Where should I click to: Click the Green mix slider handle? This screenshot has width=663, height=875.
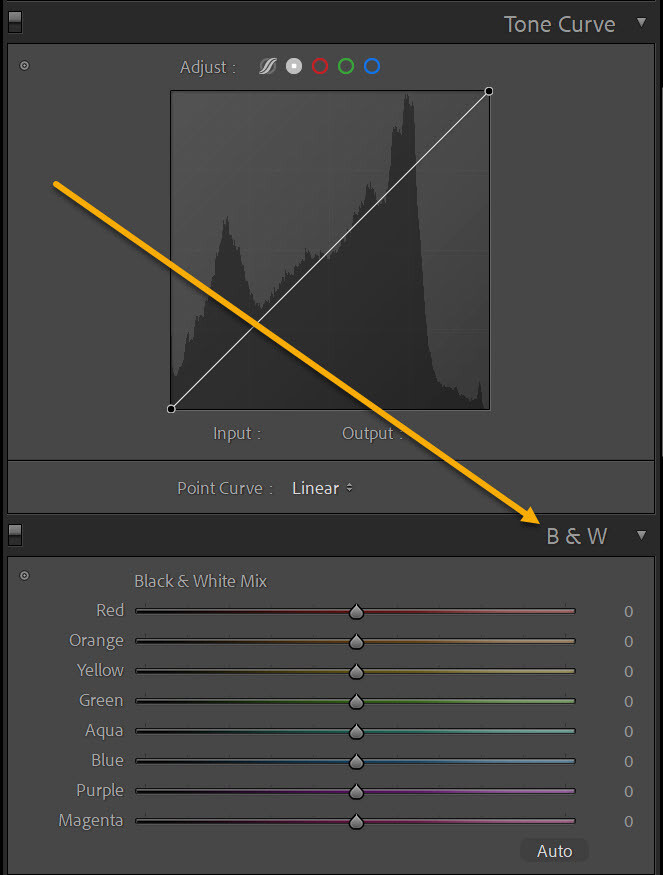tap(356, 700)
